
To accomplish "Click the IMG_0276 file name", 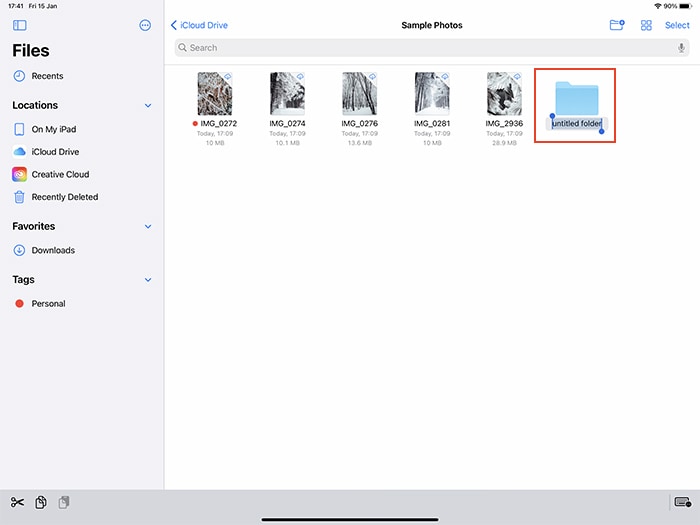I will point(360,124).
